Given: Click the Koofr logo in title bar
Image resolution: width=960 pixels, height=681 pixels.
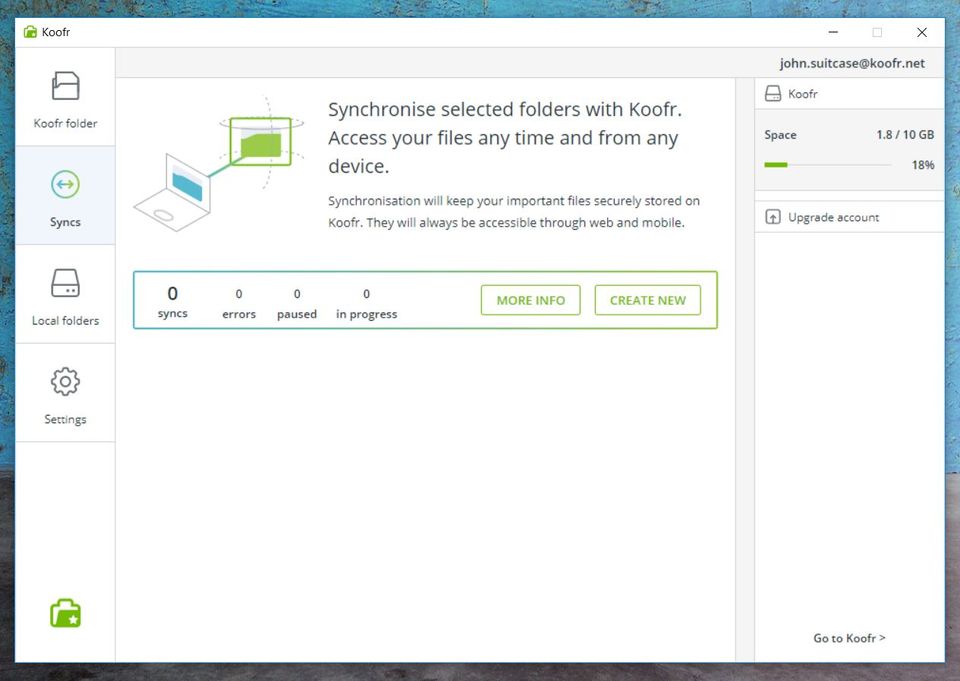Looking at the screenshot, I should [30, 32].
